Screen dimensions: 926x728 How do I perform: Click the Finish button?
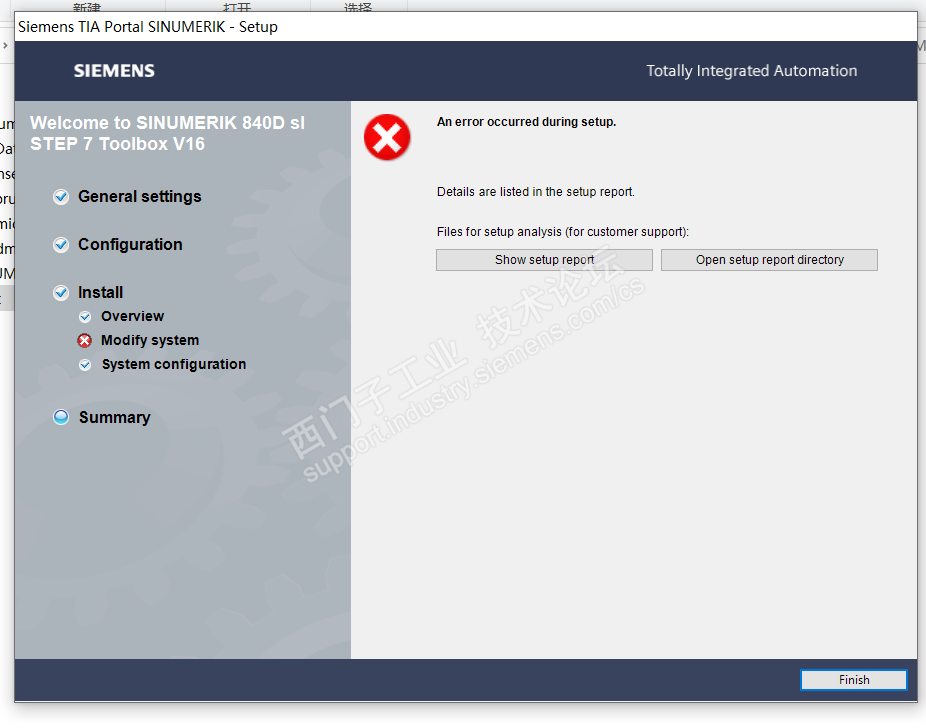(x=853, y=680)
